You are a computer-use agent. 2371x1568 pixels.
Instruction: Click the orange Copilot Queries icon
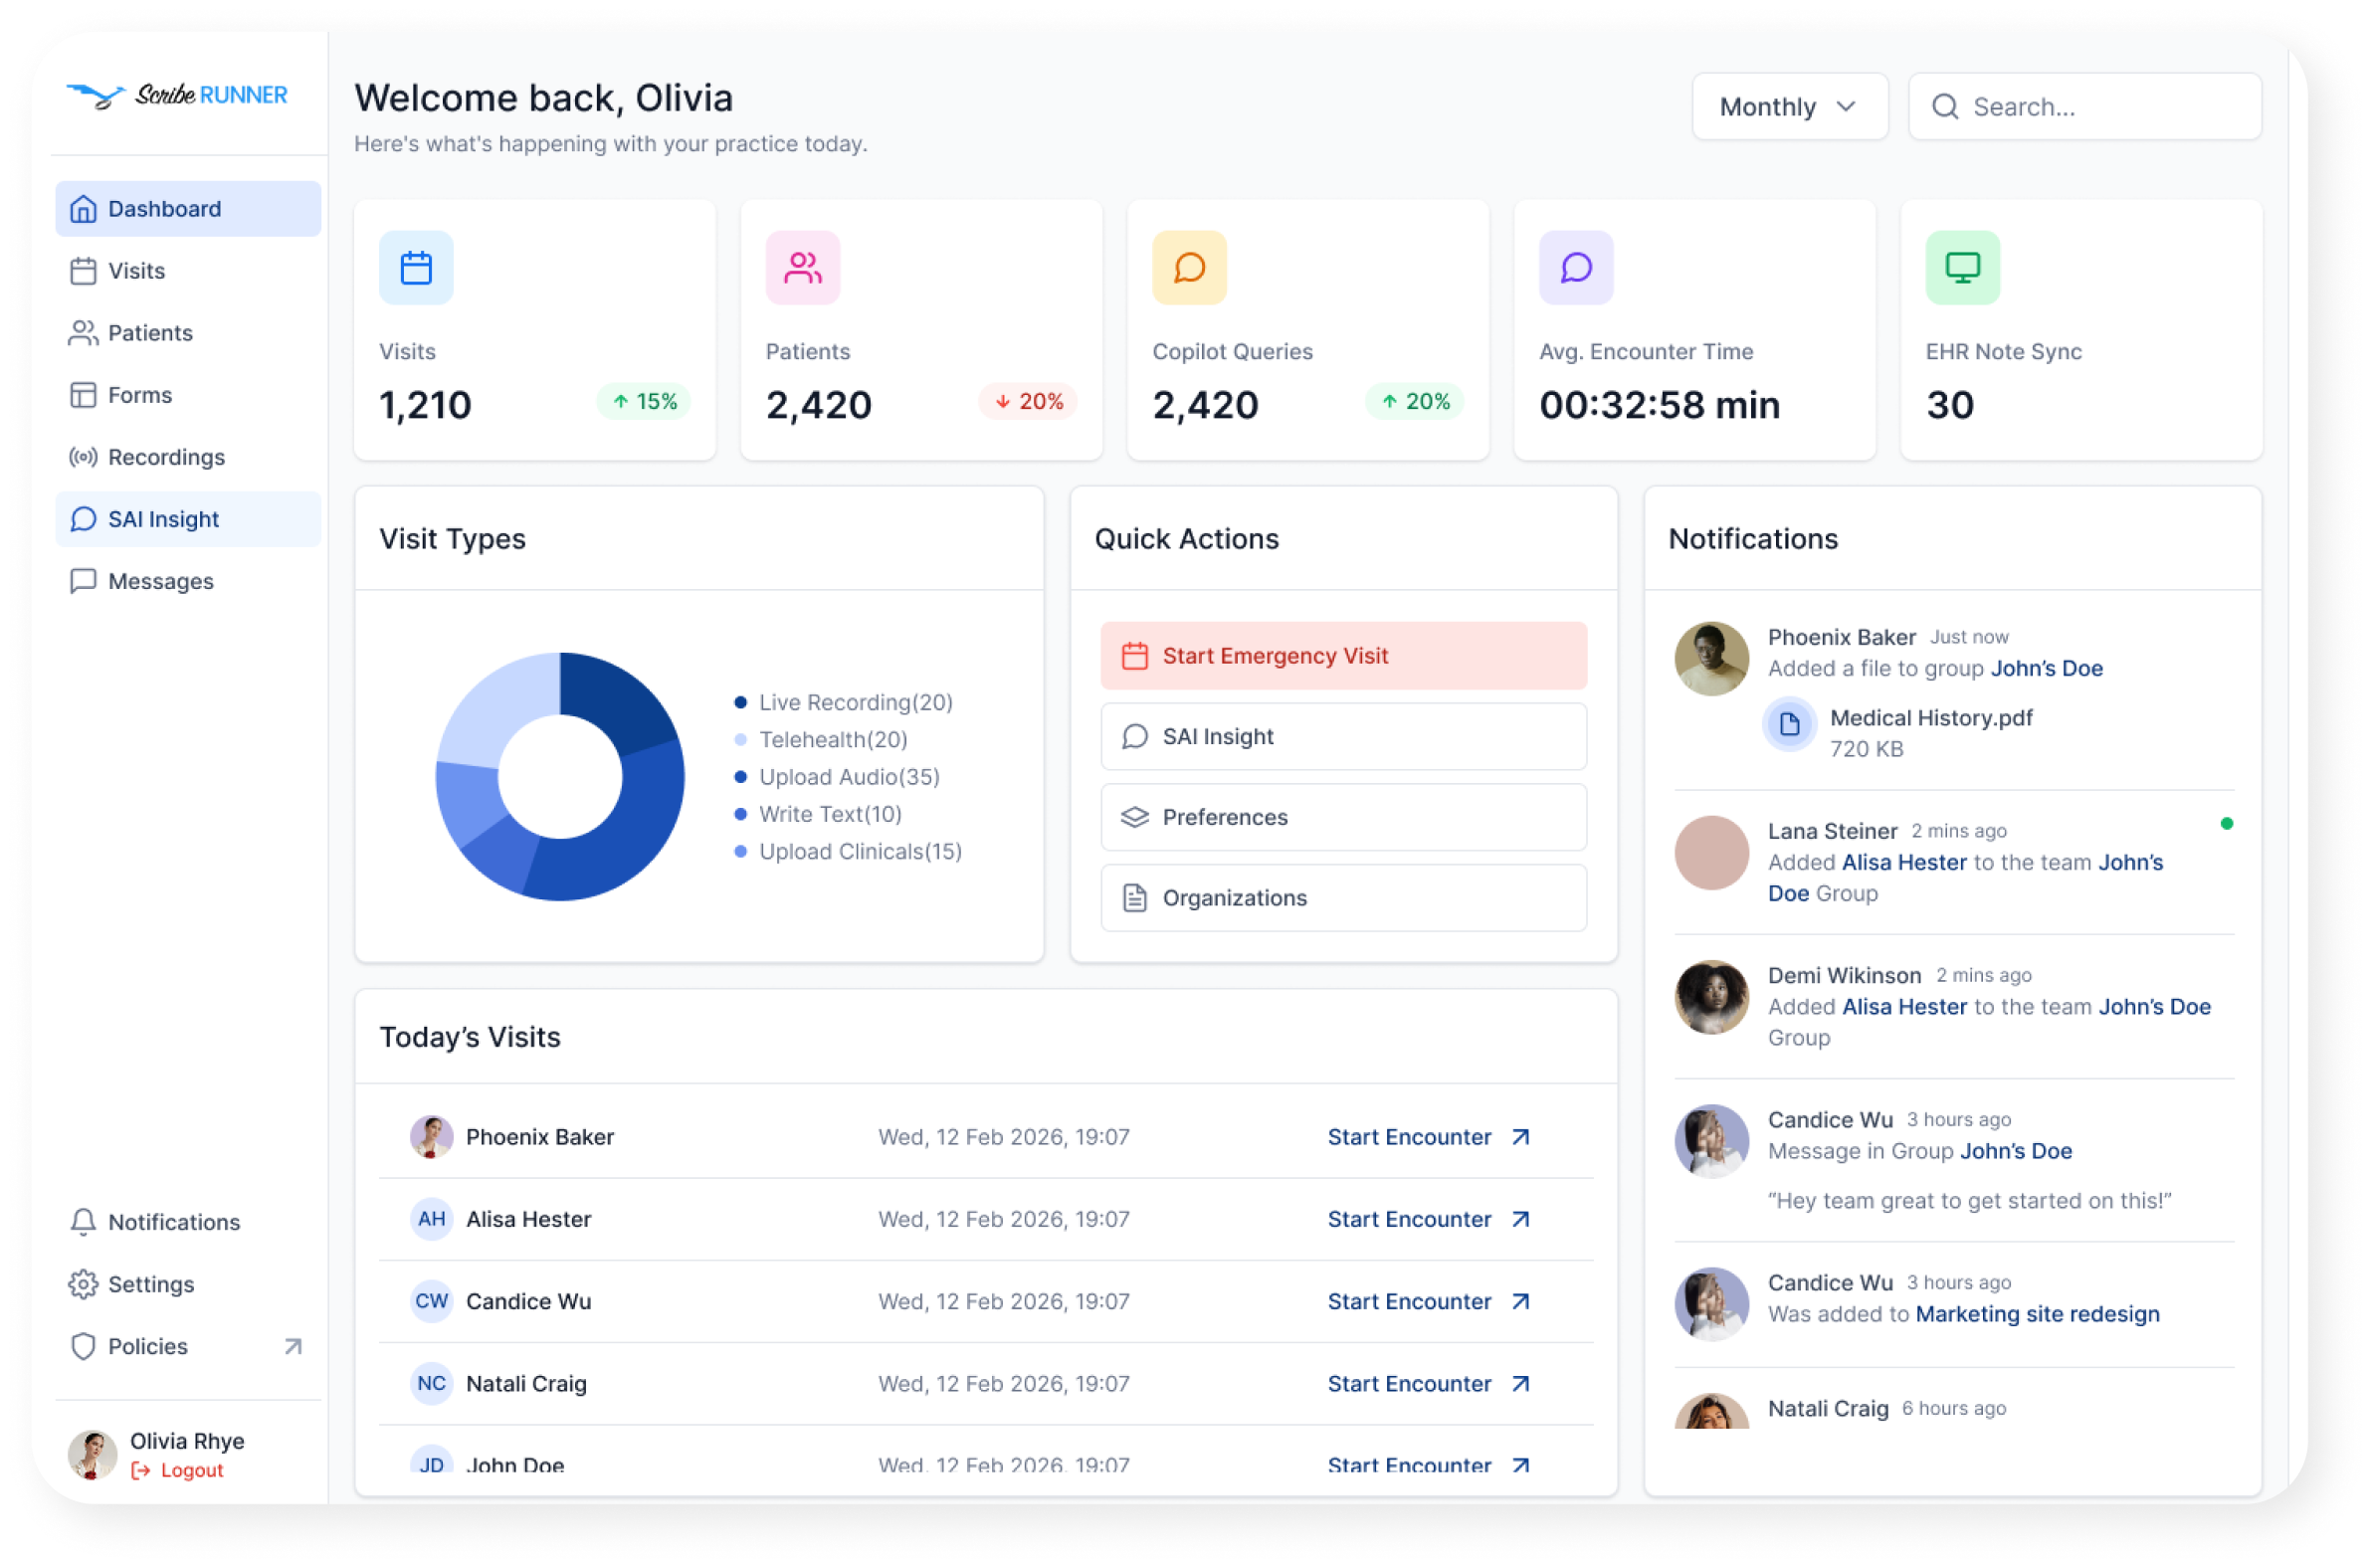(1190, 268)
